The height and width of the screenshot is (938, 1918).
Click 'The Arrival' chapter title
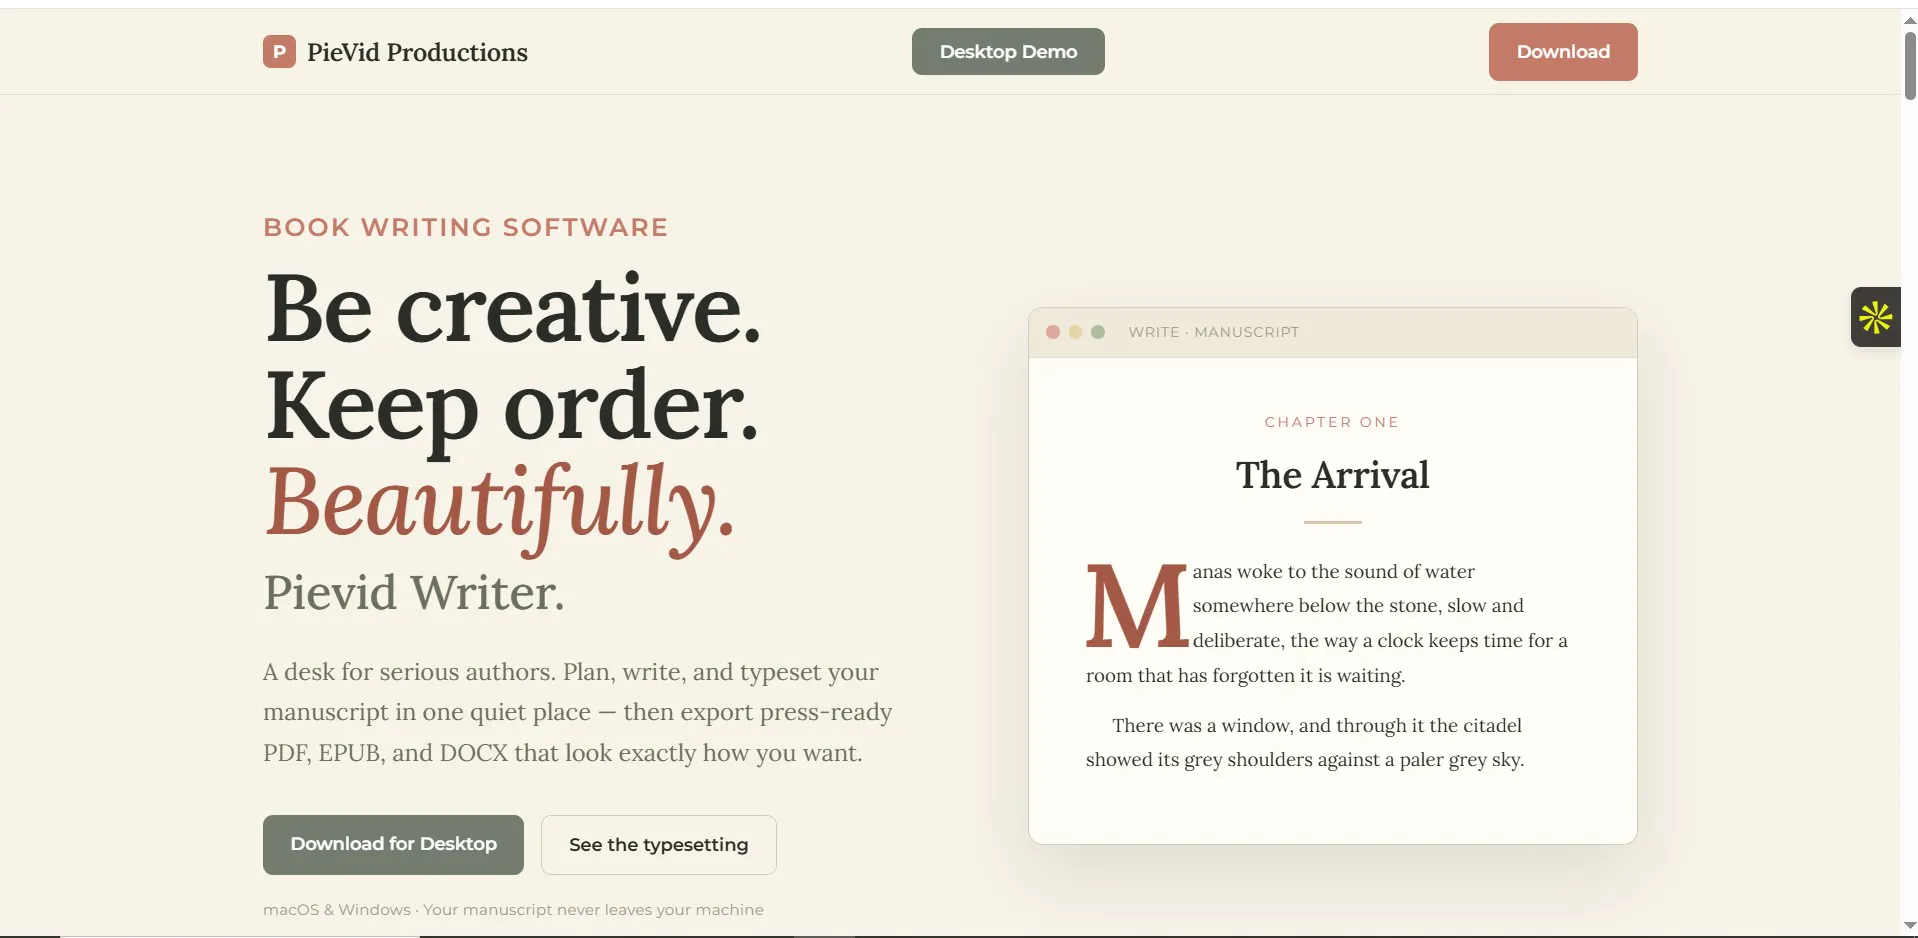[1332, 475]
